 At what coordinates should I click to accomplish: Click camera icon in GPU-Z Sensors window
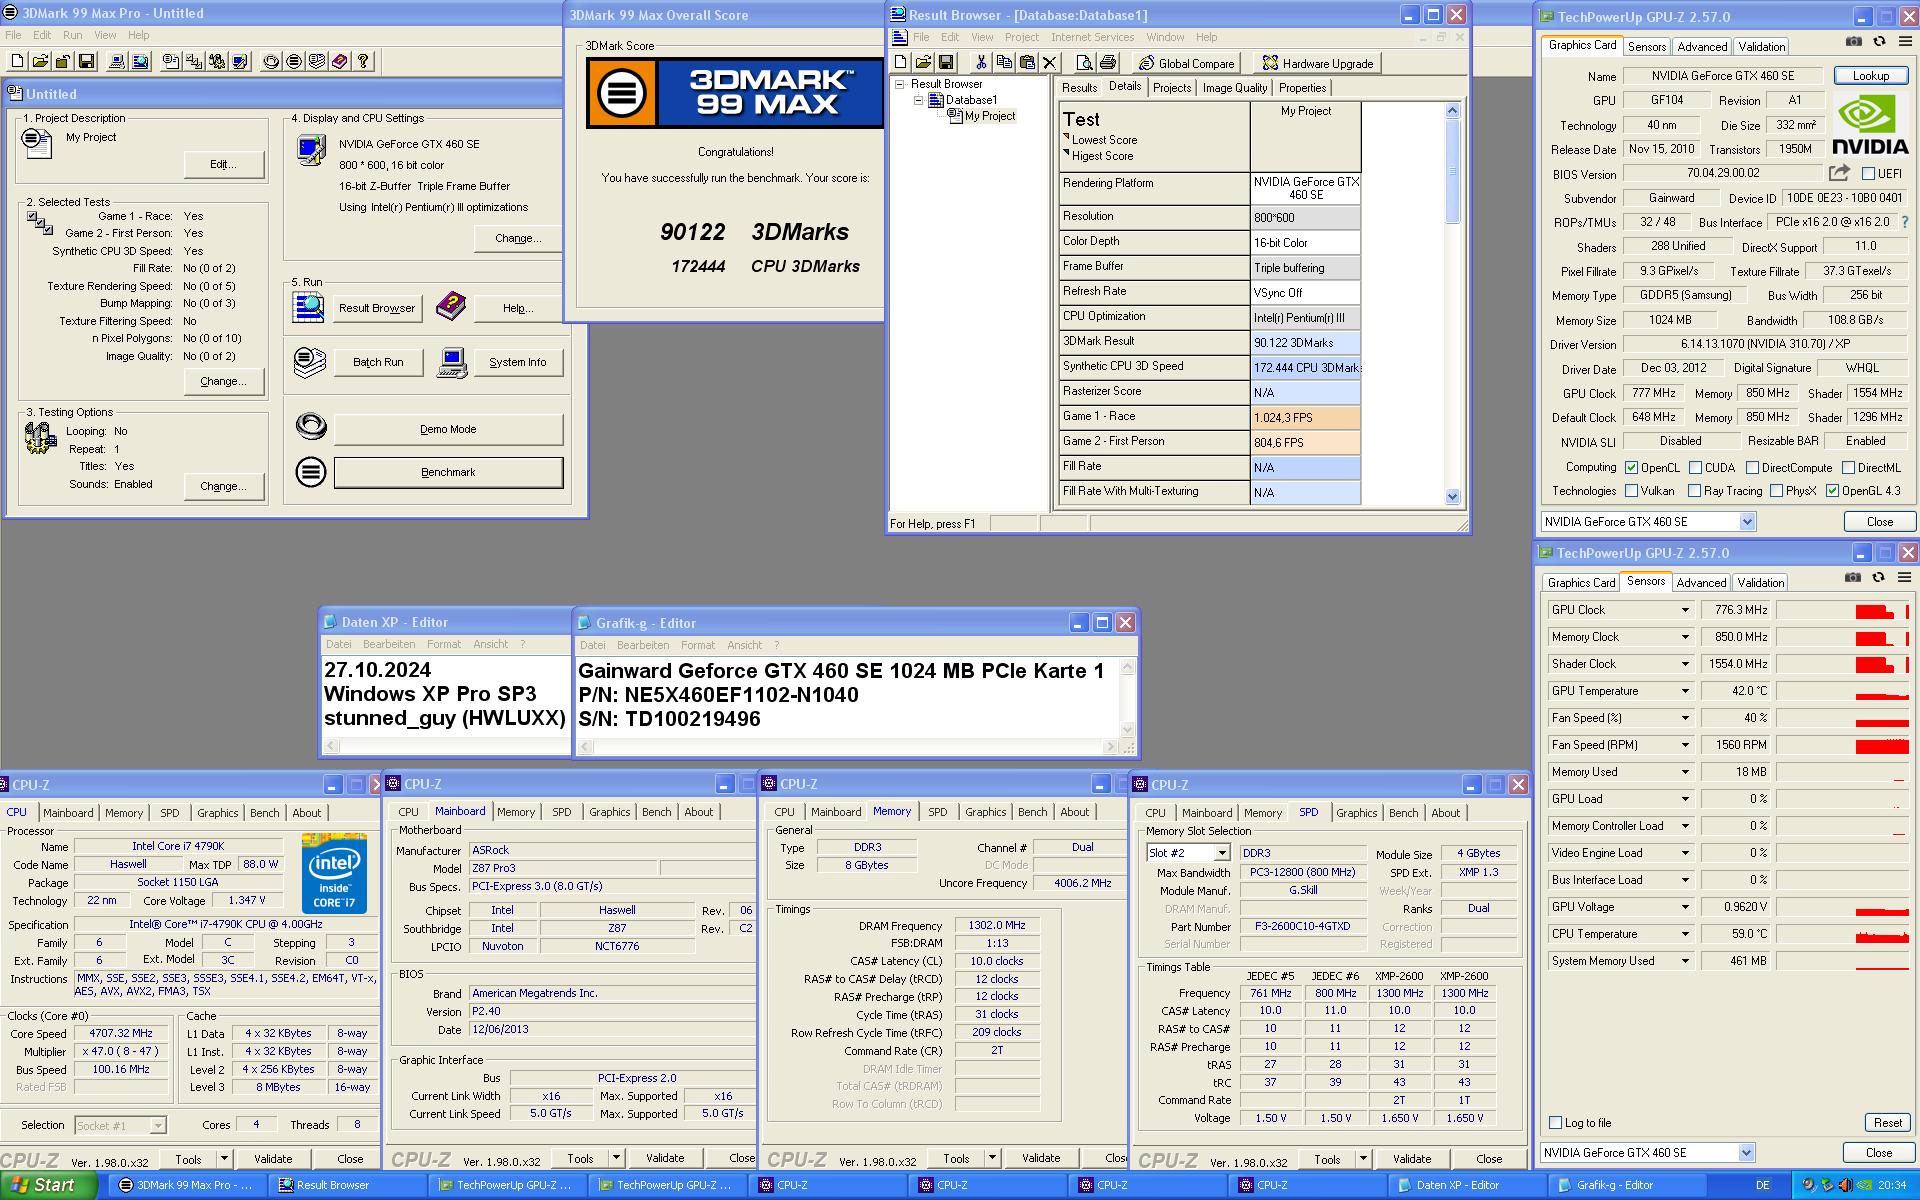1853,578
